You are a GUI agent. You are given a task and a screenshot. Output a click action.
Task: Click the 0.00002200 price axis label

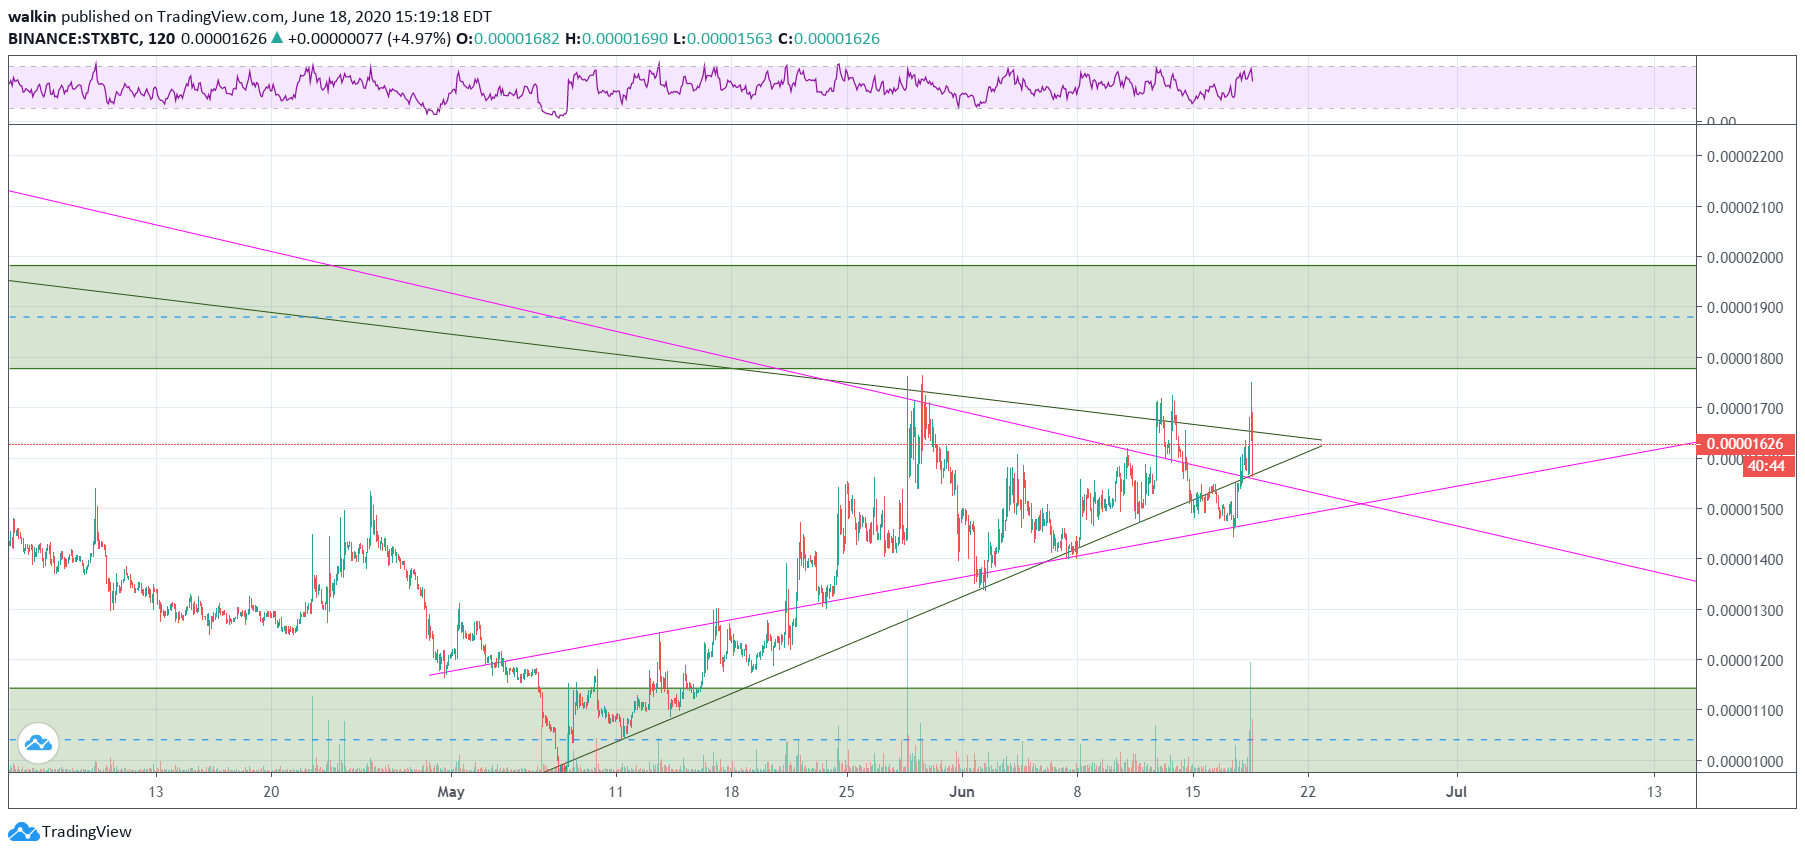tap(1745, 157)
